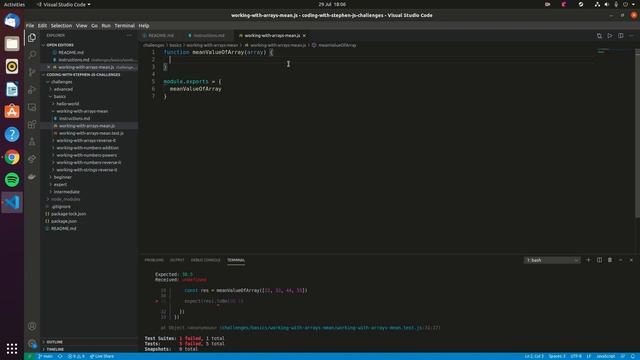Collapse the challenges folder
The height and width of the screenshot is (360, 640).
61,82
